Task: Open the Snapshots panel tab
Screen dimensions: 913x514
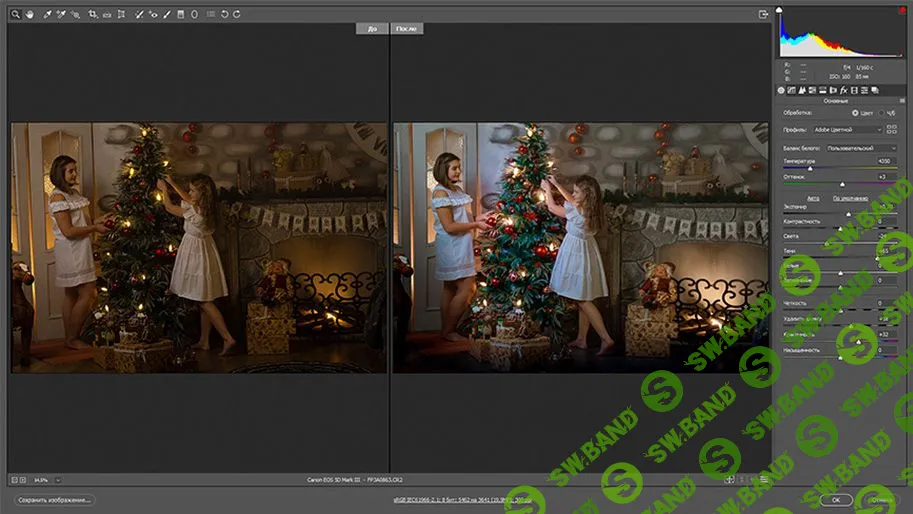Action: [x=875, y=90]
